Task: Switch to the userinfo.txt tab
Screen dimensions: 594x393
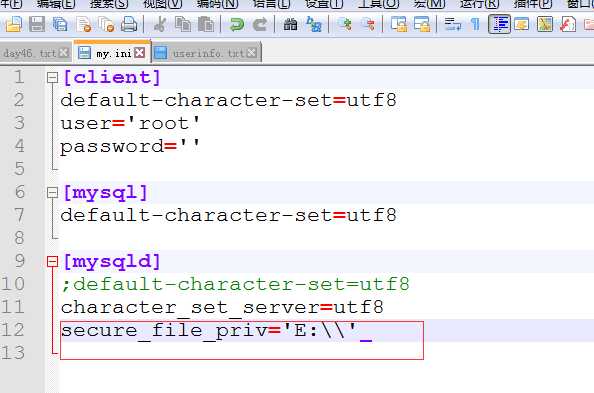Action: tap(208, 53)
